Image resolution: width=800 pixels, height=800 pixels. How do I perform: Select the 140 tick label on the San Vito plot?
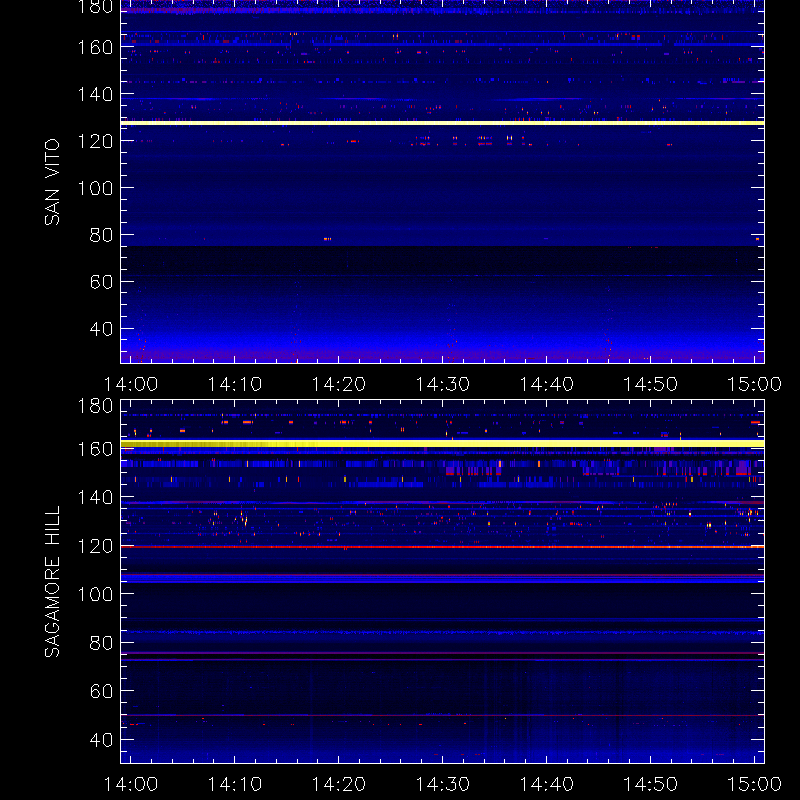point(95,94)
